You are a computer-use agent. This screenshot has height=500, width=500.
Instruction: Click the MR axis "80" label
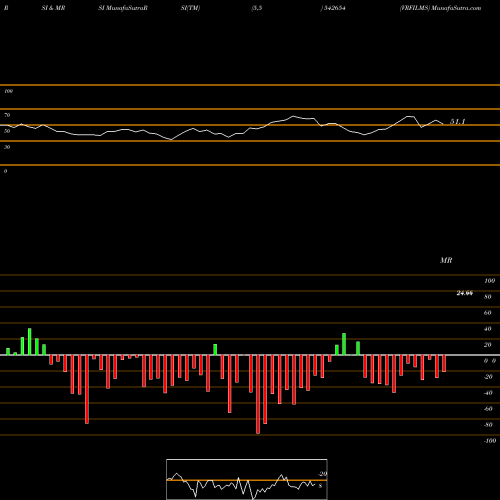click(x=488, y=297)
